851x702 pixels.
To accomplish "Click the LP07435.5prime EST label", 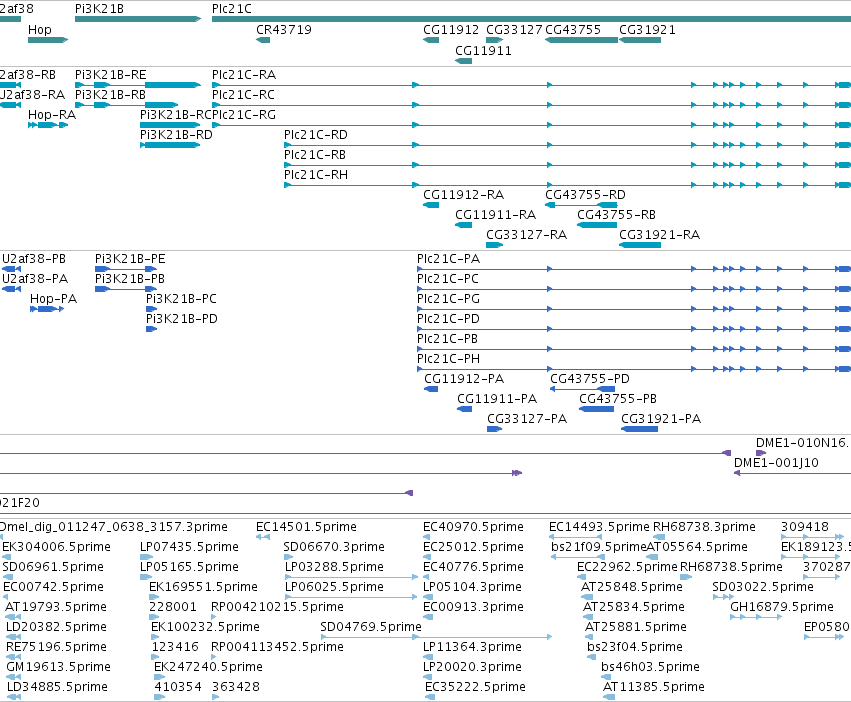I will 189,547.
